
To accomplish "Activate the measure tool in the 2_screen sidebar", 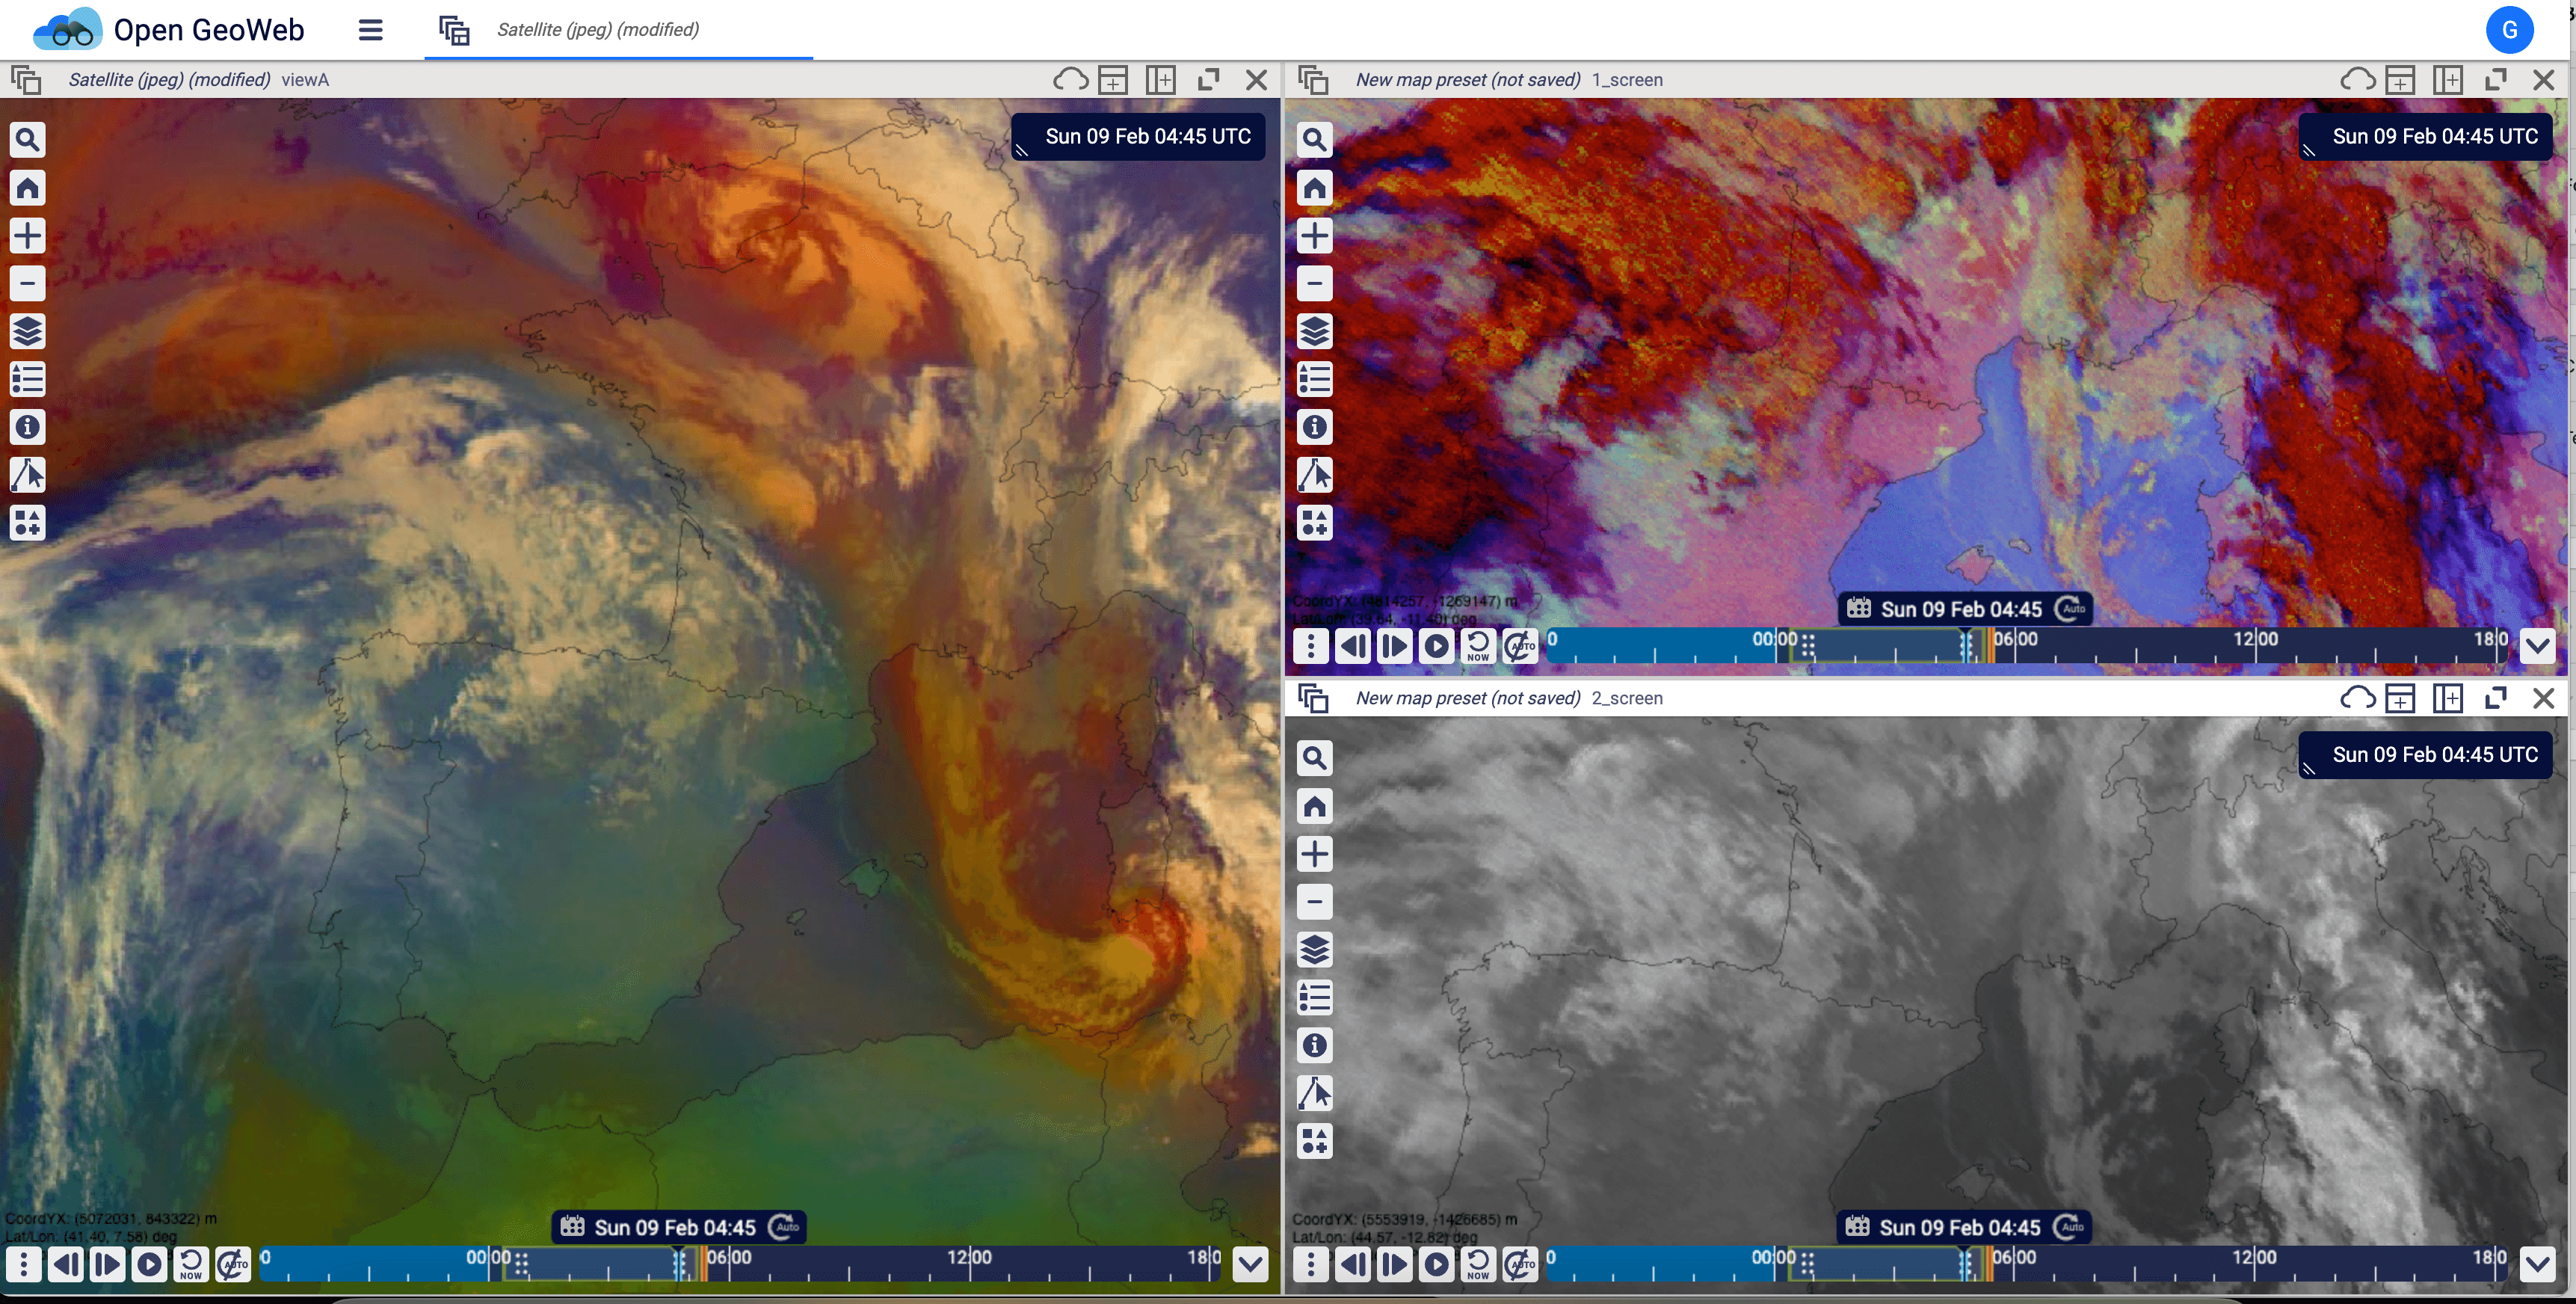I will (x=1316, y=1093).
